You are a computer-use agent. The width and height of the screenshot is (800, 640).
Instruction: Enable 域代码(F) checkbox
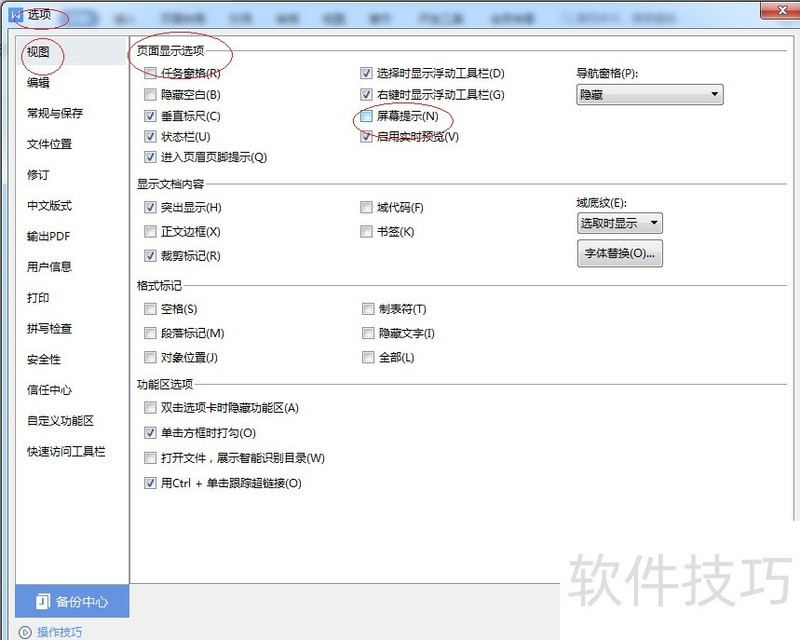(366, 207)
